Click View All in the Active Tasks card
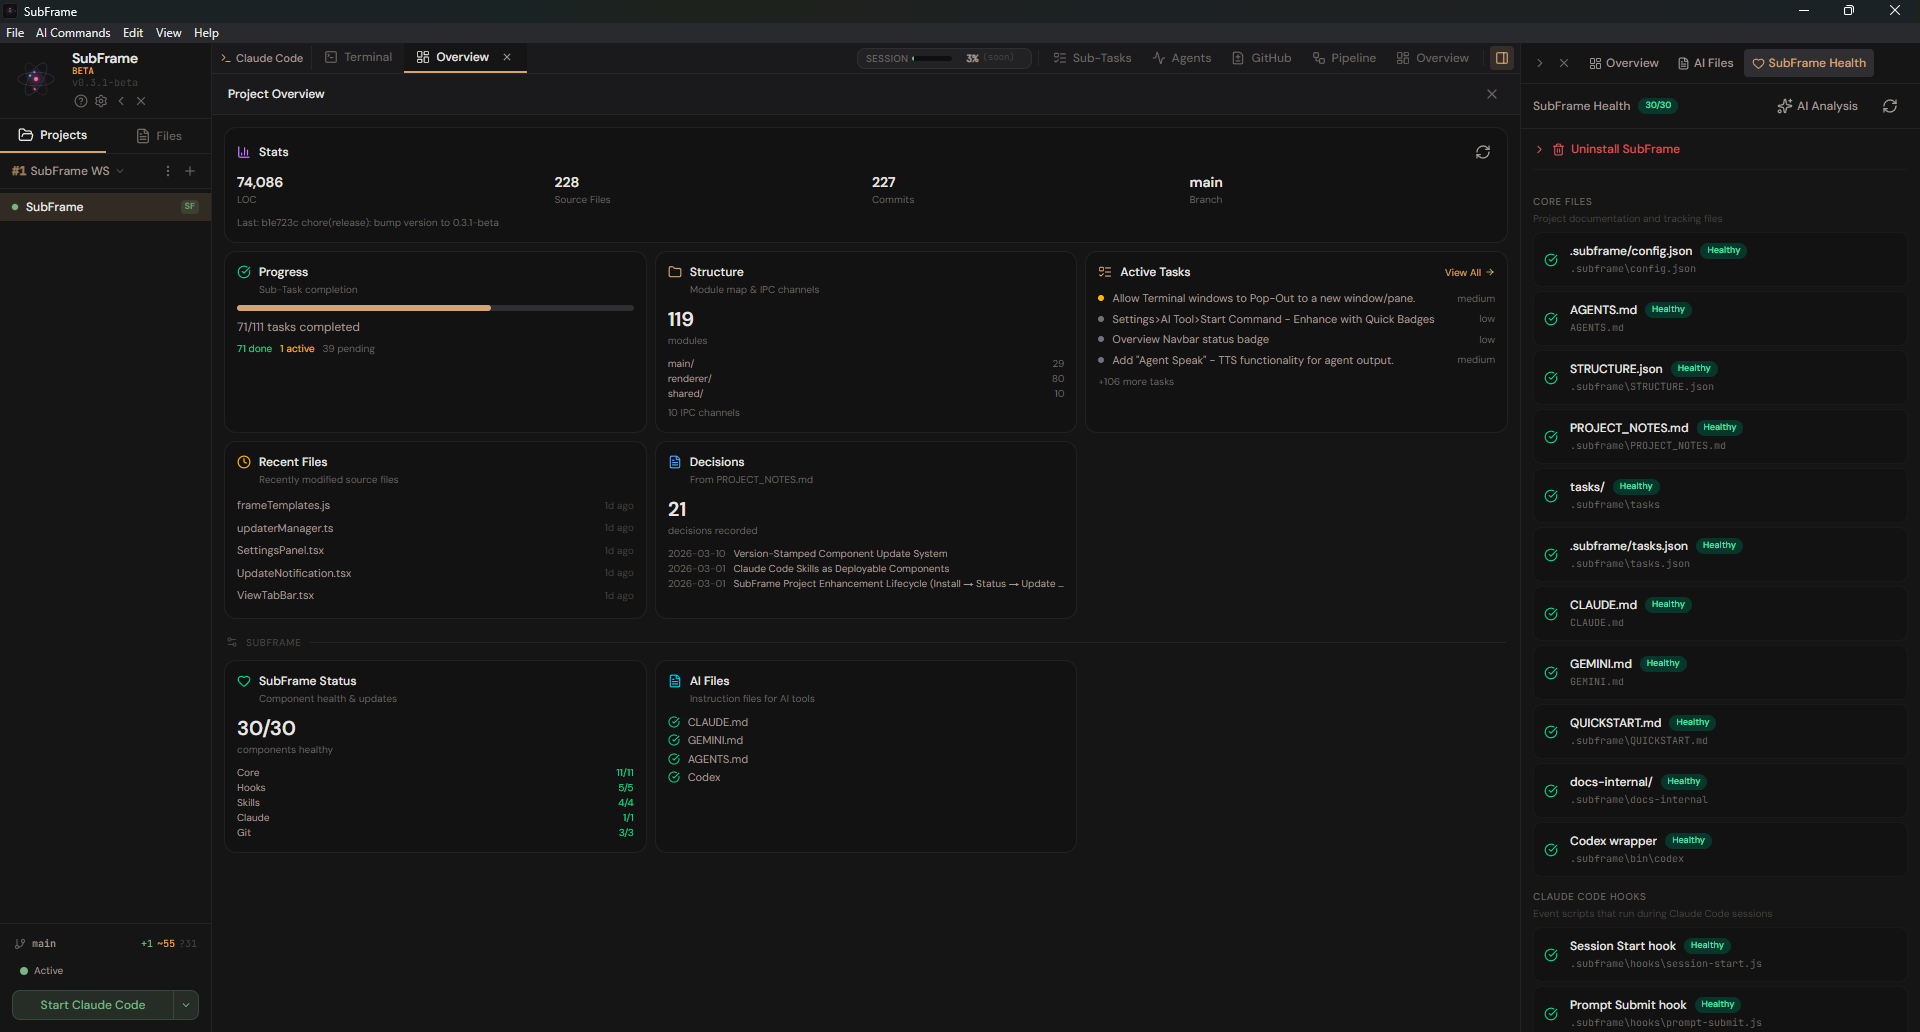This screenshot has height=1032, width=1920. click(x=1468, y=272)
